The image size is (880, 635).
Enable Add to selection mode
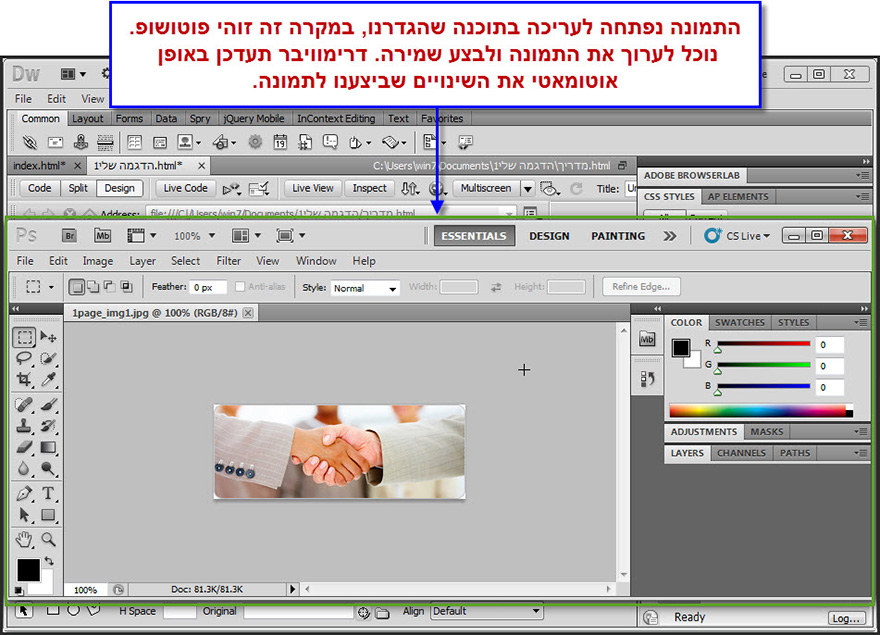(x=93, y=287)
